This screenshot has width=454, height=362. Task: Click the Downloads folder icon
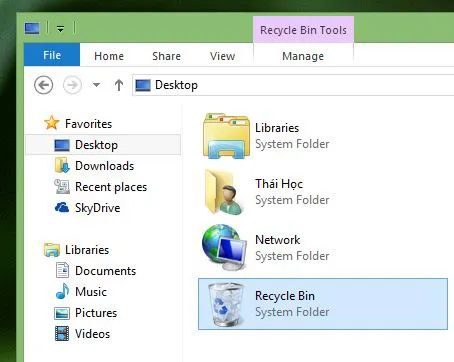(62, 166)
